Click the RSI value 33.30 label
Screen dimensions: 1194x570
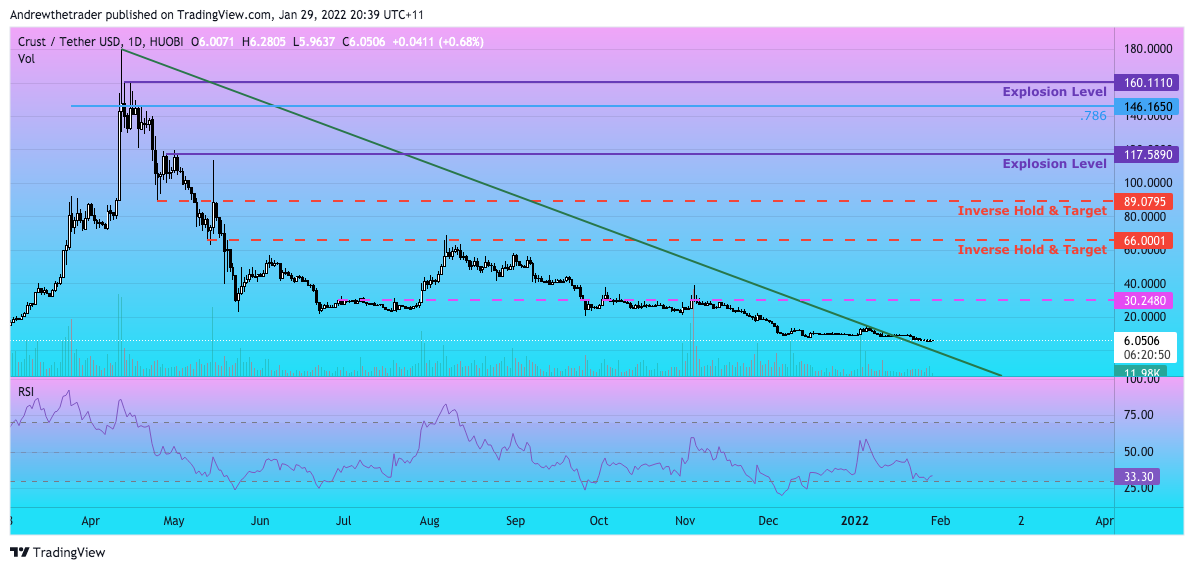pyautogui.click(x=1136, y=477)
